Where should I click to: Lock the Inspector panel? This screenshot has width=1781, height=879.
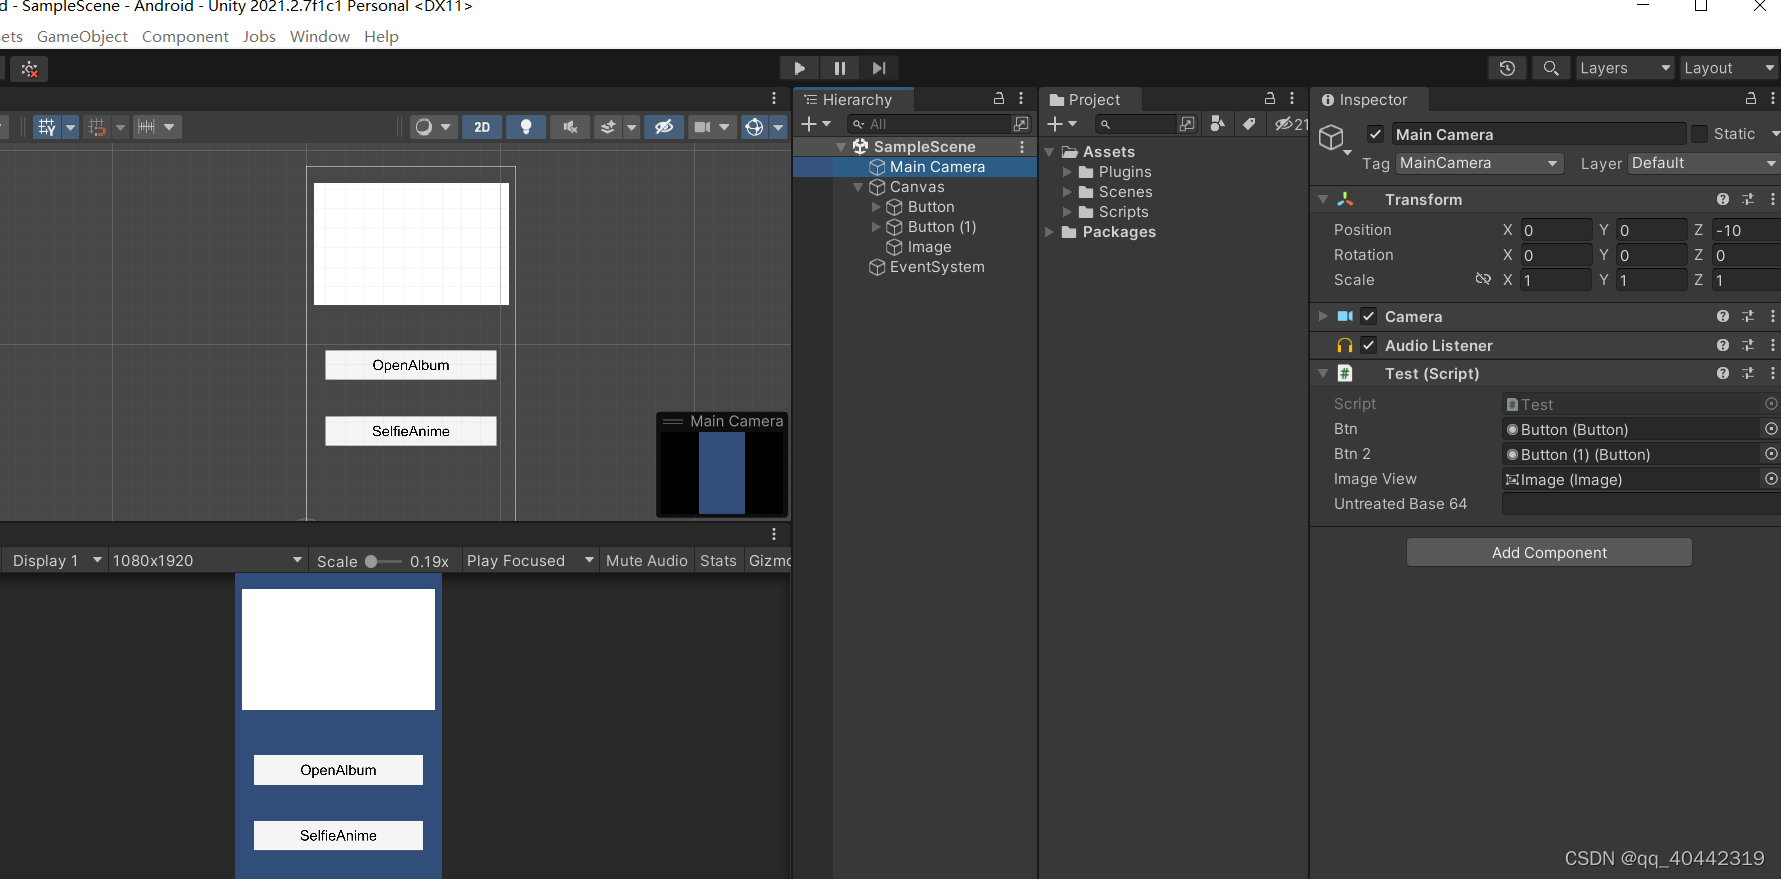pyautogui.click(x=1751, y=99)
